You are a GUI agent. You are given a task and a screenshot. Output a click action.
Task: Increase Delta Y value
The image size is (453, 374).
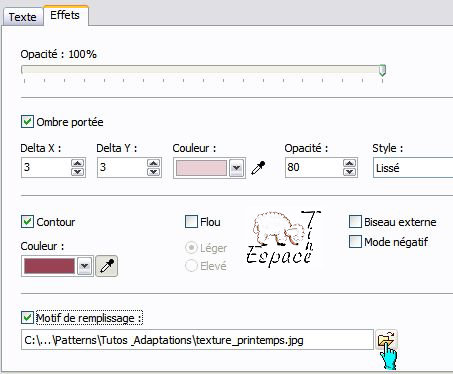[x=153, y=163]
